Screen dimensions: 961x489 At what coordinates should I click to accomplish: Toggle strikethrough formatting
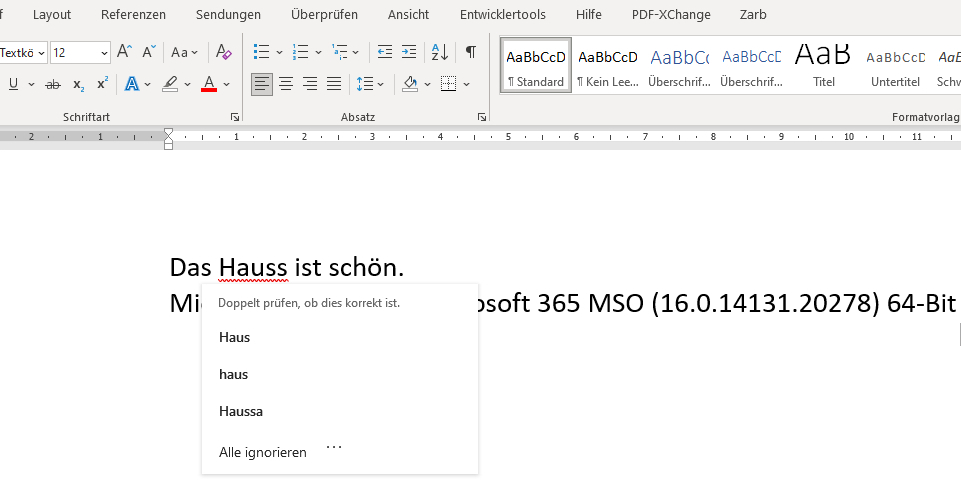click(53, 85)
